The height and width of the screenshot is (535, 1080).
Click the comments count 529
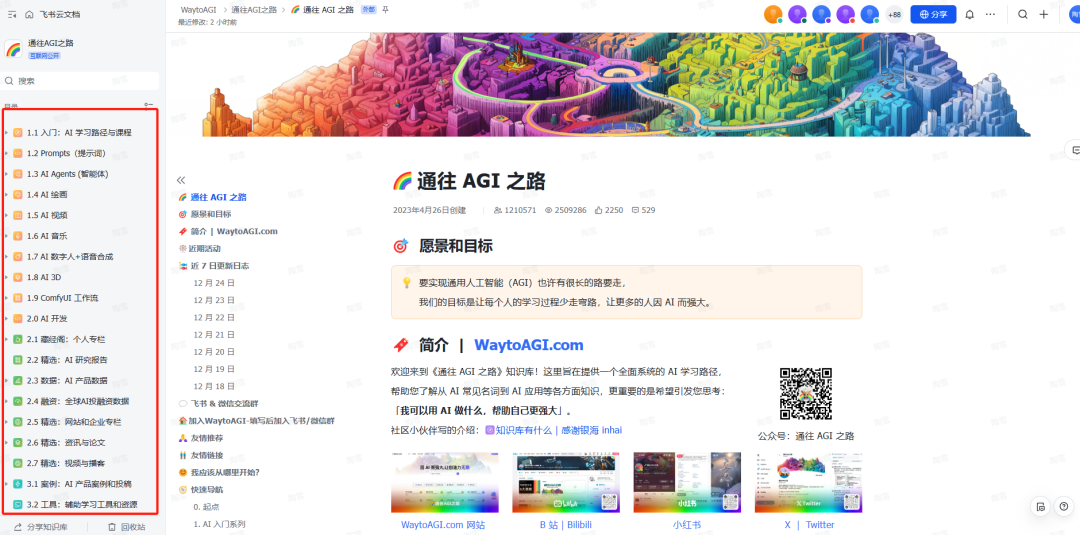tap(643, 210)
